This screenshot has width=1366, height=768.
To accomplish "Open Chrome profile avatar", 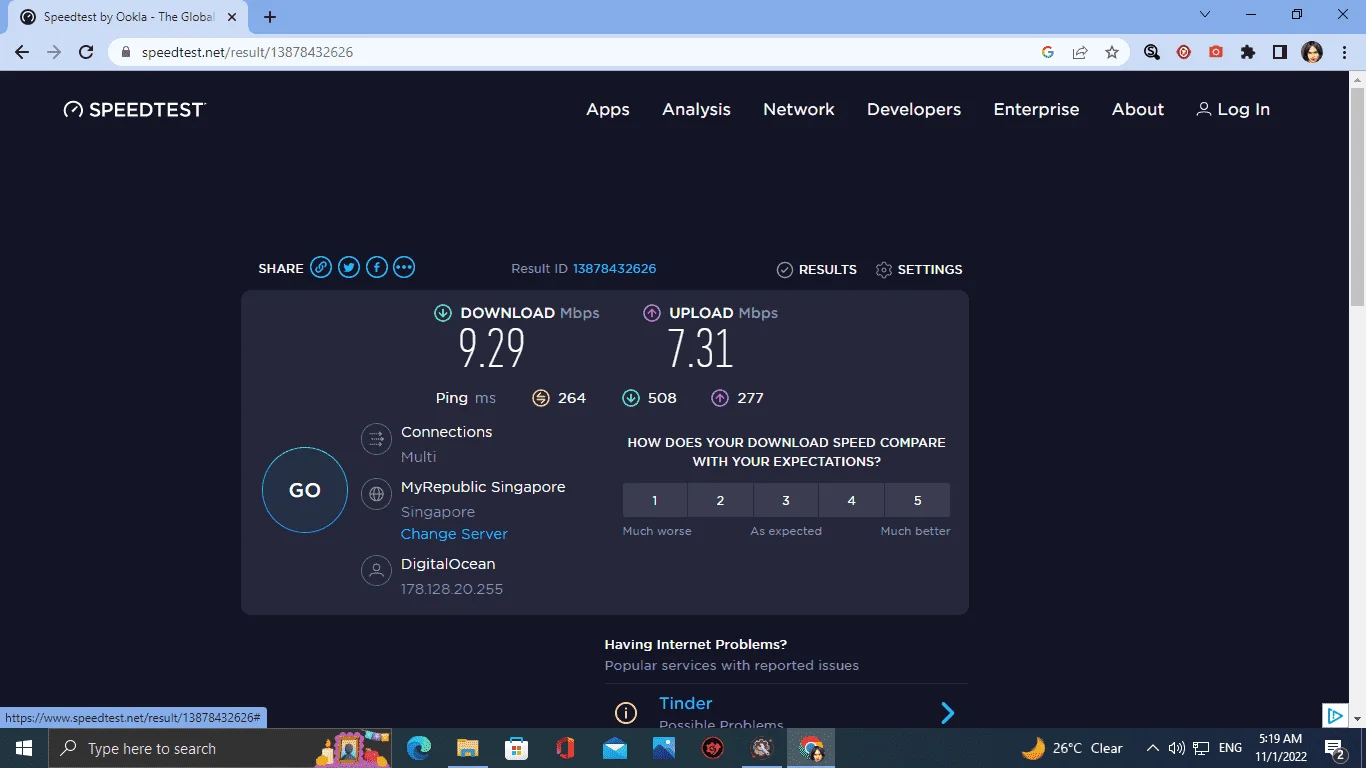I will (x=1312, y=52).
